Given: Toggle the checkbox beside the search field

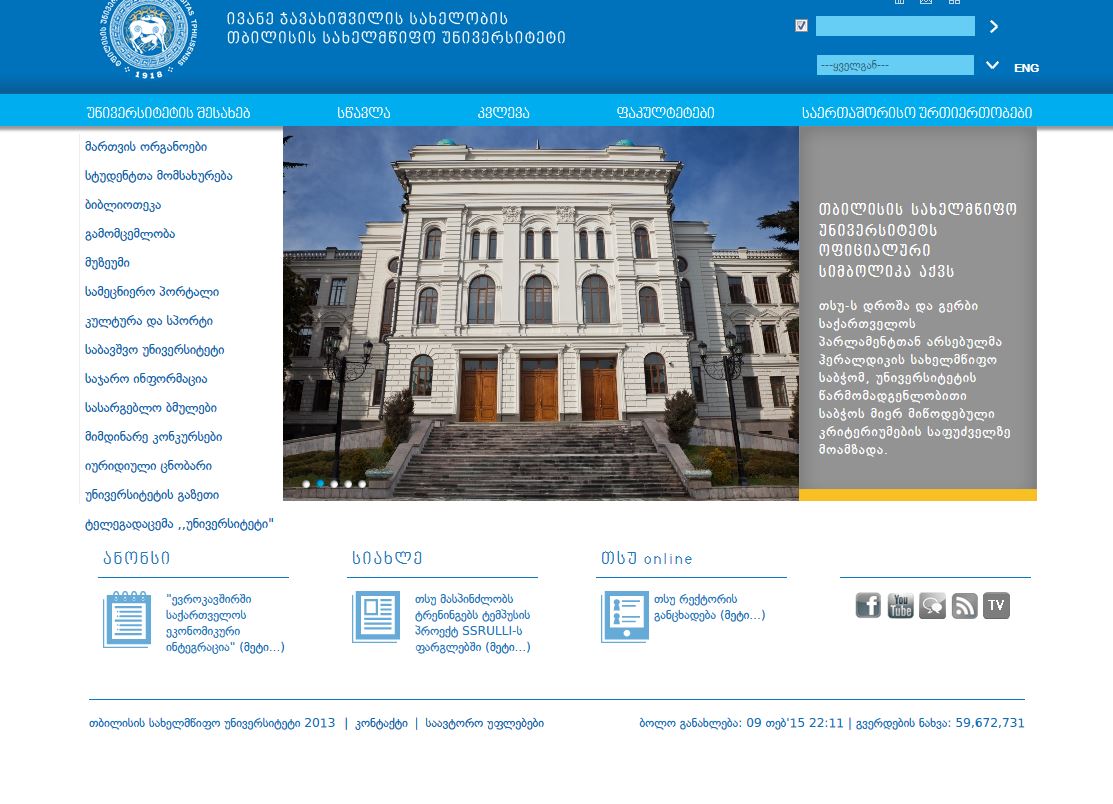Looking at the screenshot, I should [801, 26].
